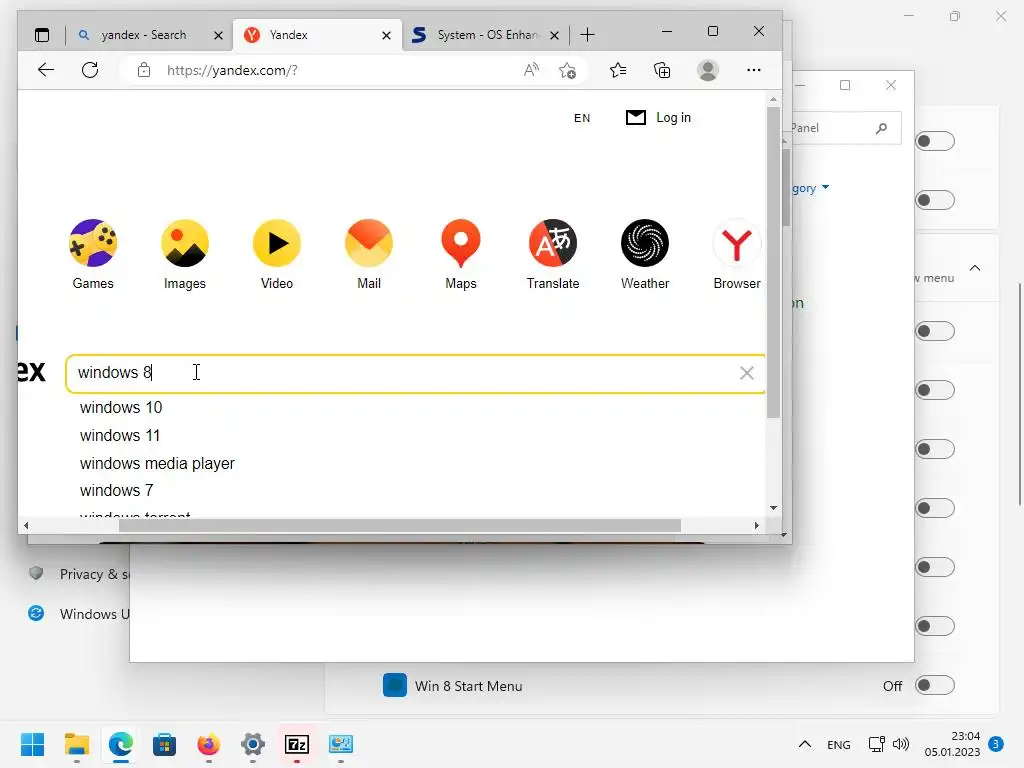Select suggestion windows media player

point(157,464)
